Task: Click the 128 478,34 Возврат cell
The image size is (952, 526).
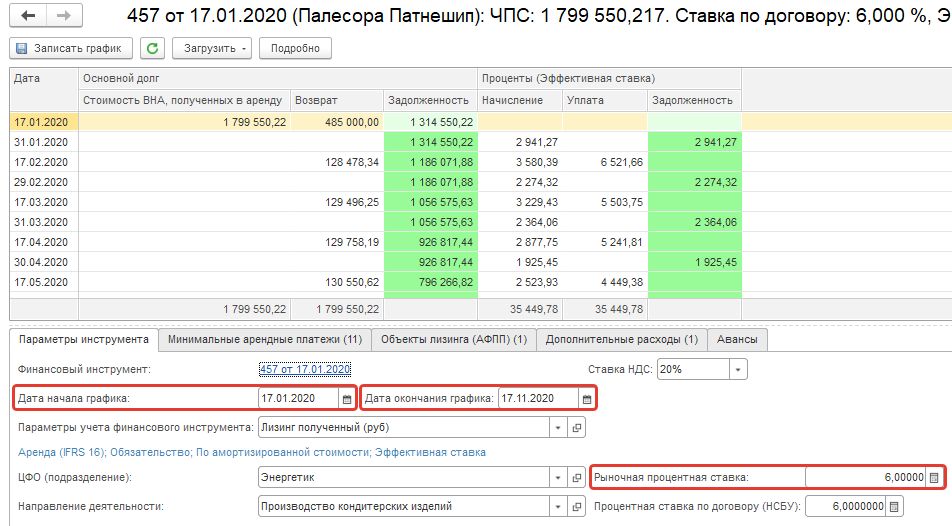Action: click(x=337, y=162)
